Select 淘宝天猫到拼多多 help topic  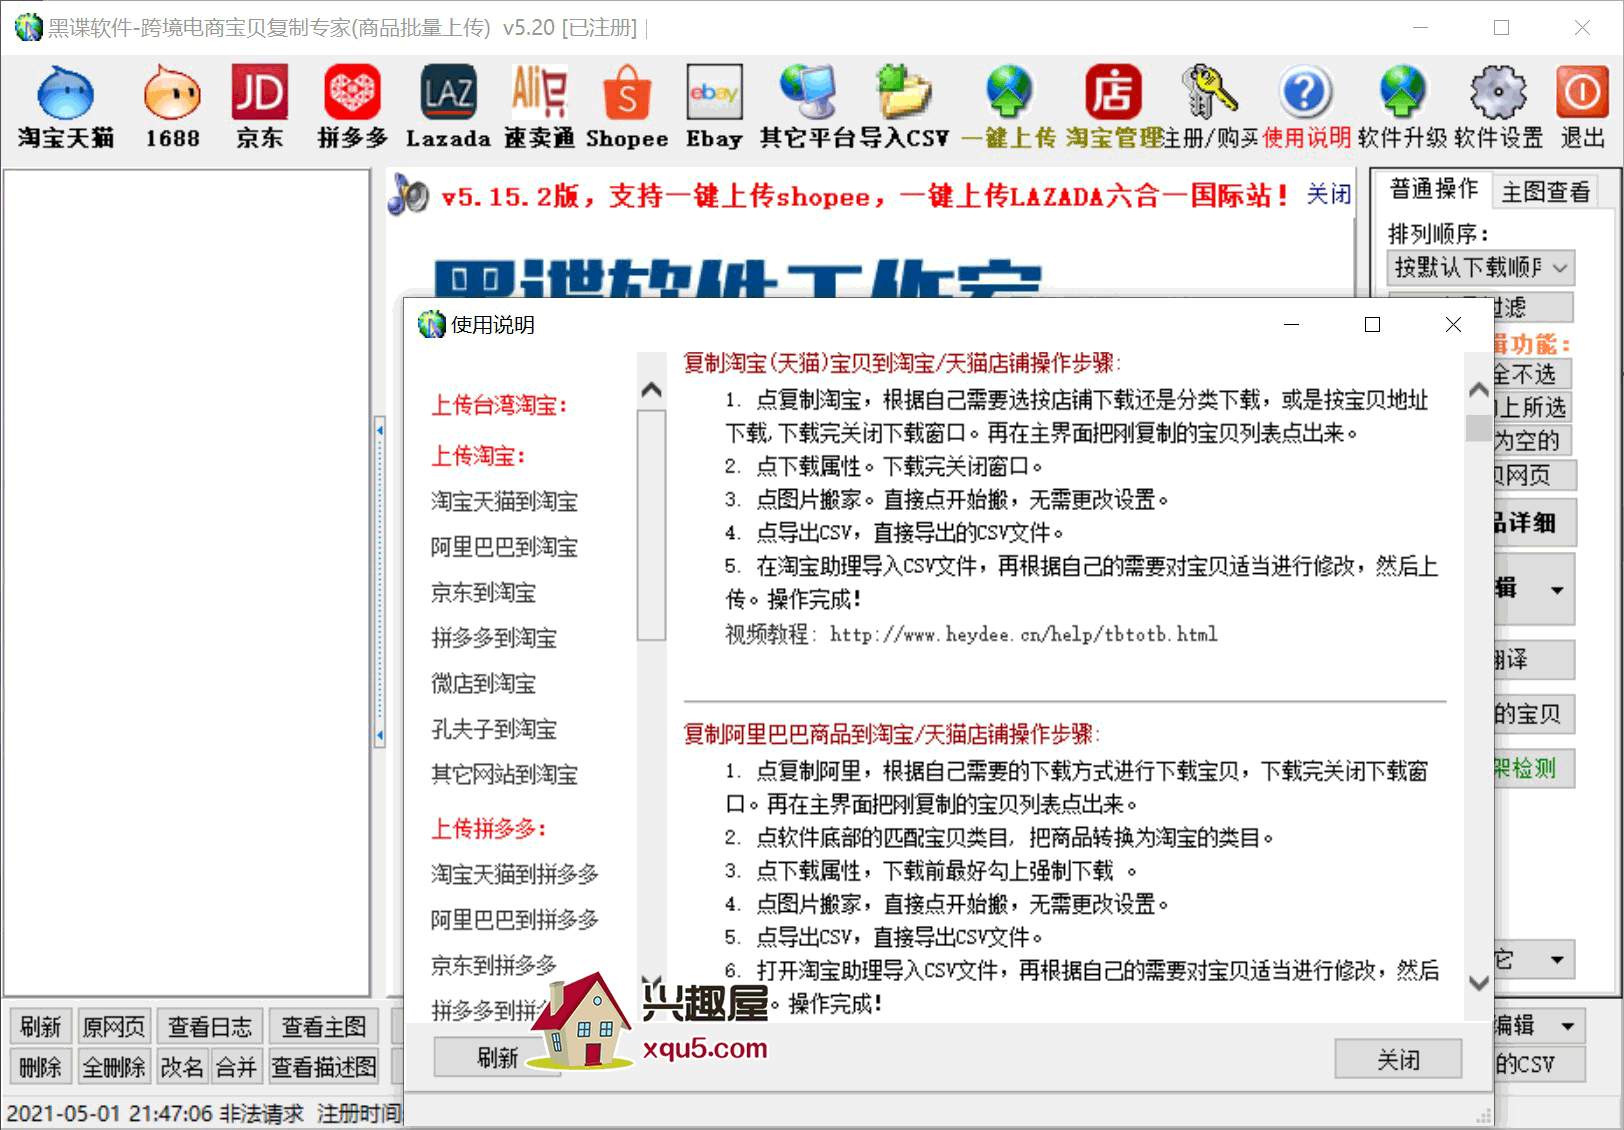(515, 874)
